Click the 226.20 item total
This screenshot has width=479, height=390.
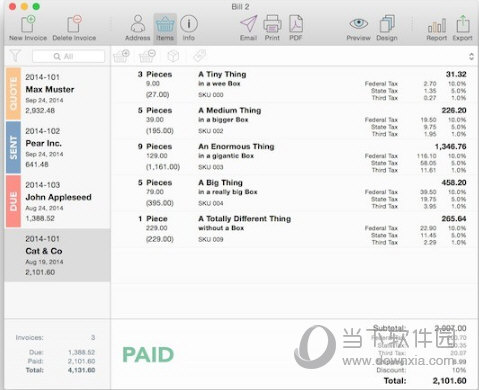(x=454, y=110)
